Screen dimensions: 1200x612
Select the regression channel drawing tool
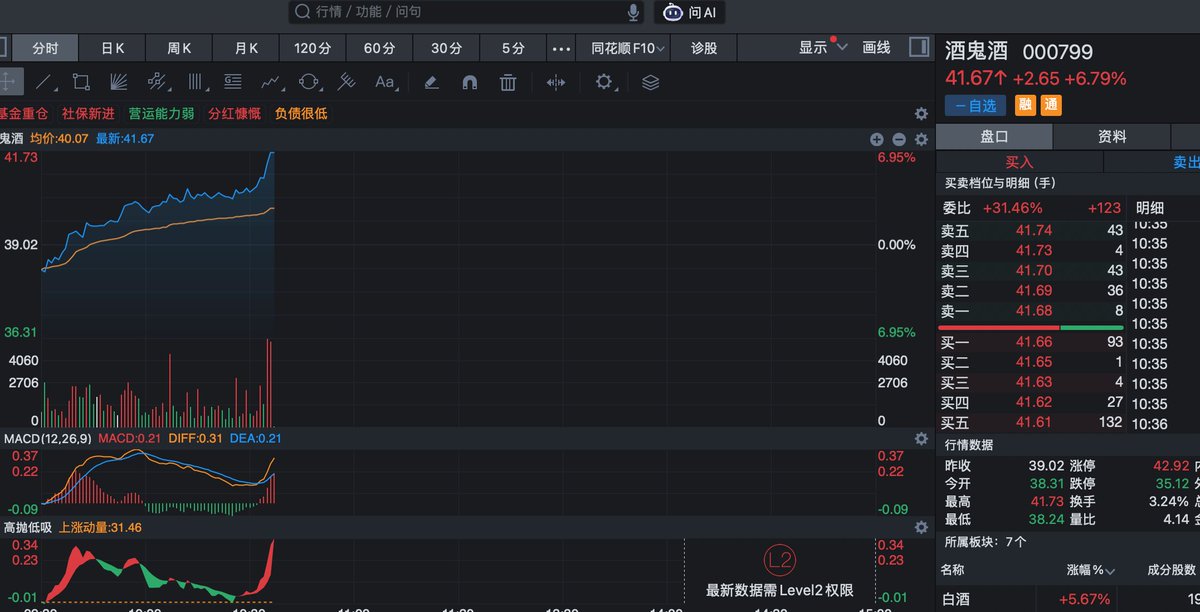tap(157, 82)
